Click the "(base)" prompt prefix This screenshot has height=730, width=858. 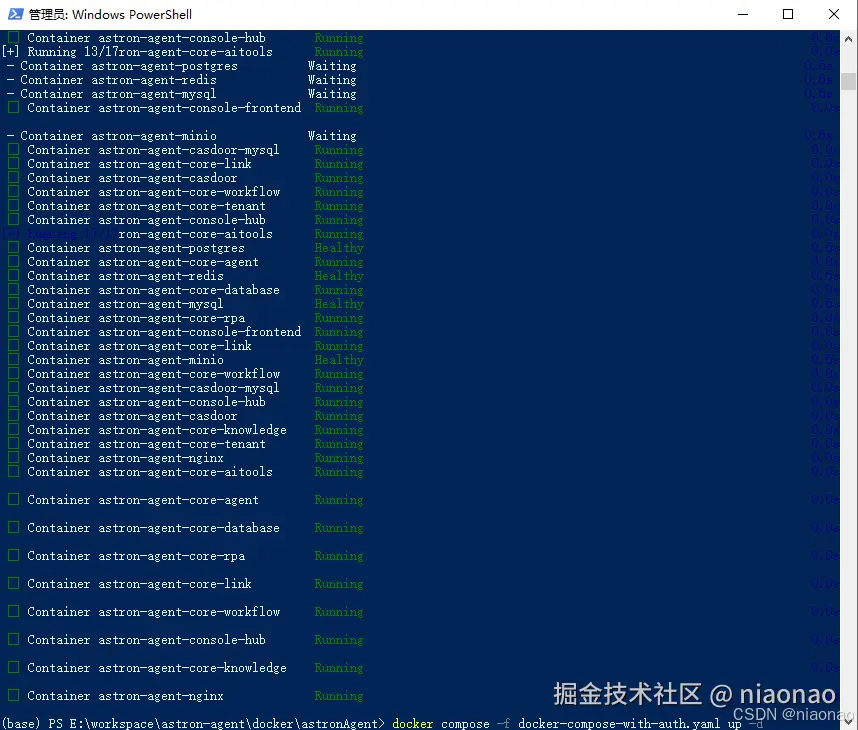point(21,723)
